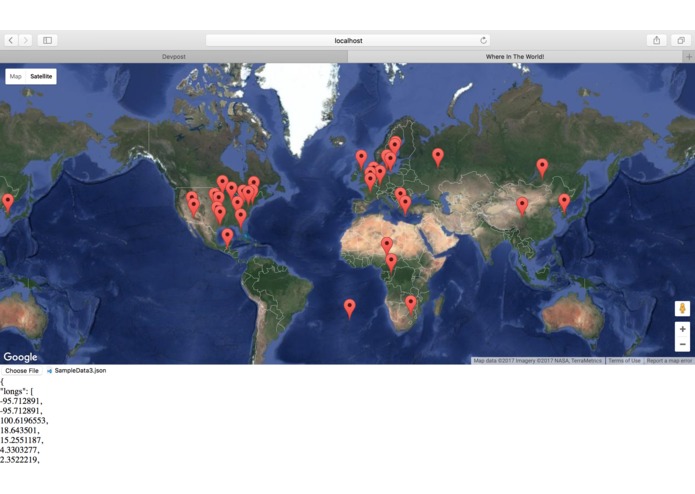Switch map type to Map
Screen dimensions: 695x494
[16, 76]
